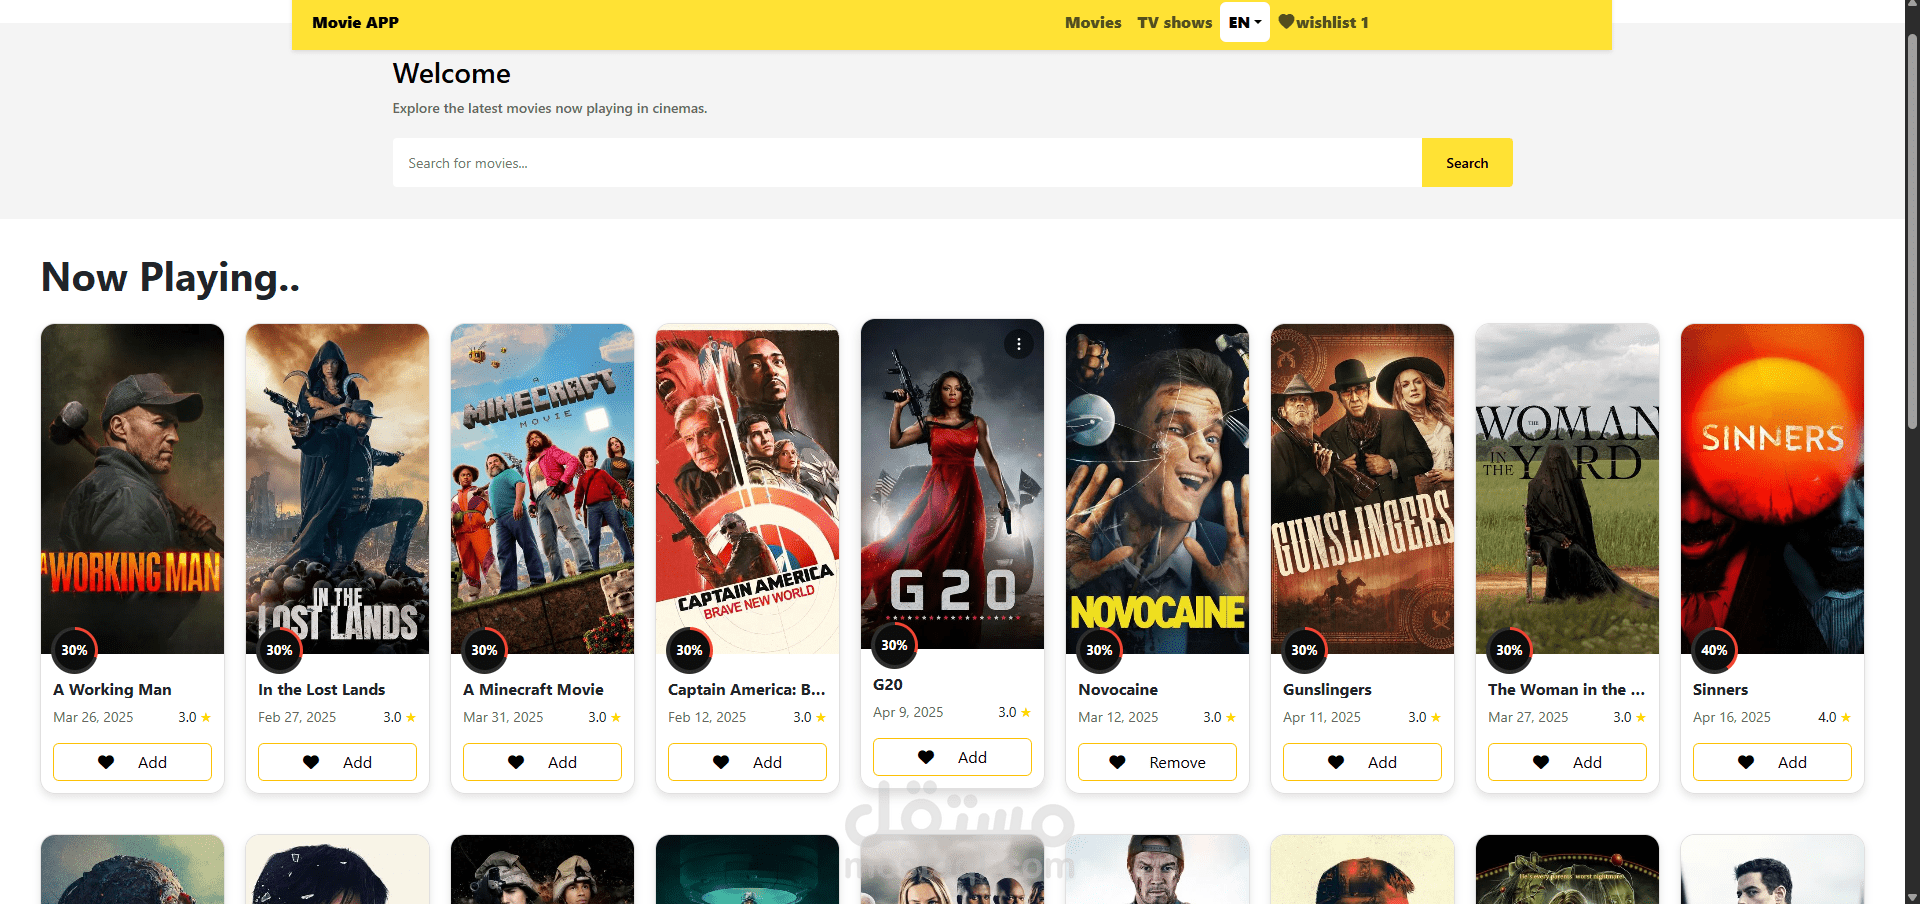Click the star rating 3.0 on Gunslingers
This screenshot has width=1920, height=904.
1424,717
